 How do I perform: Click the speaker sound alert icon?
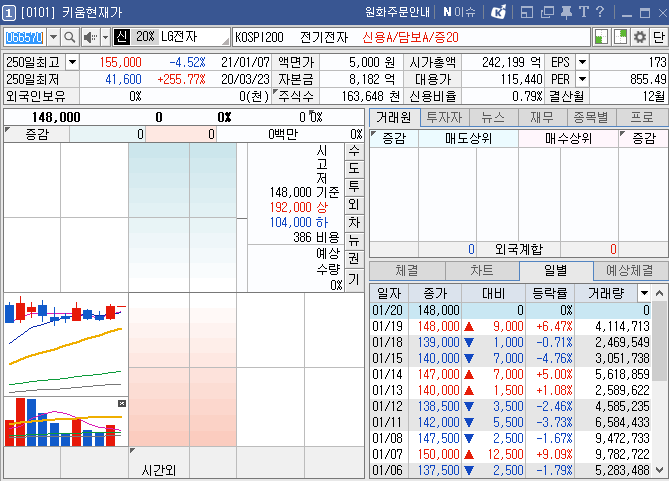coord(90,38)
